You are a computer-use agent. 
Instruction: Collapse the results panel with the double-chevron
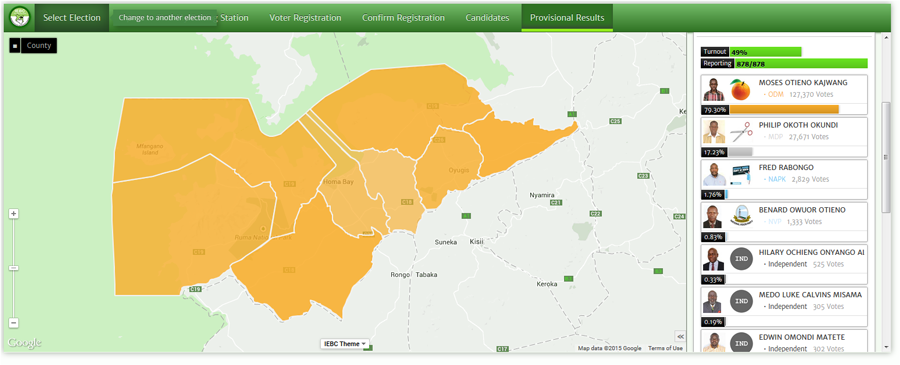point(680,336)
